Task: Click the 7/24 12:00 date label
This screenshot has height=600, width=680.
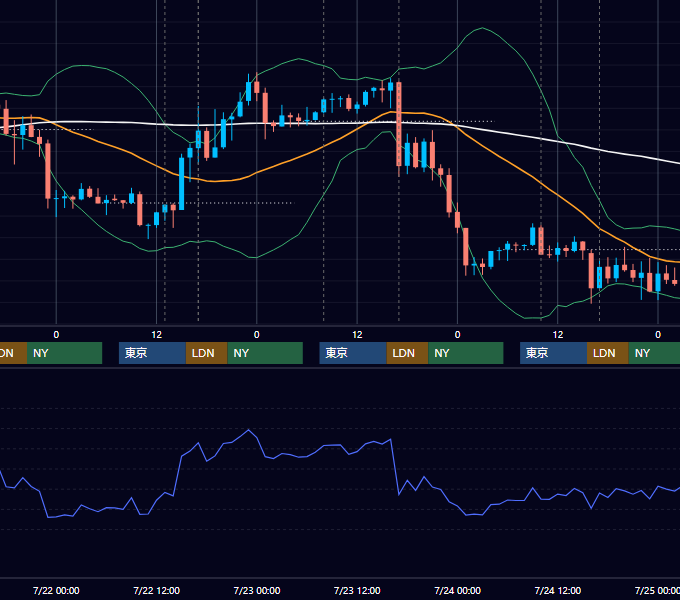Action: 558,590
